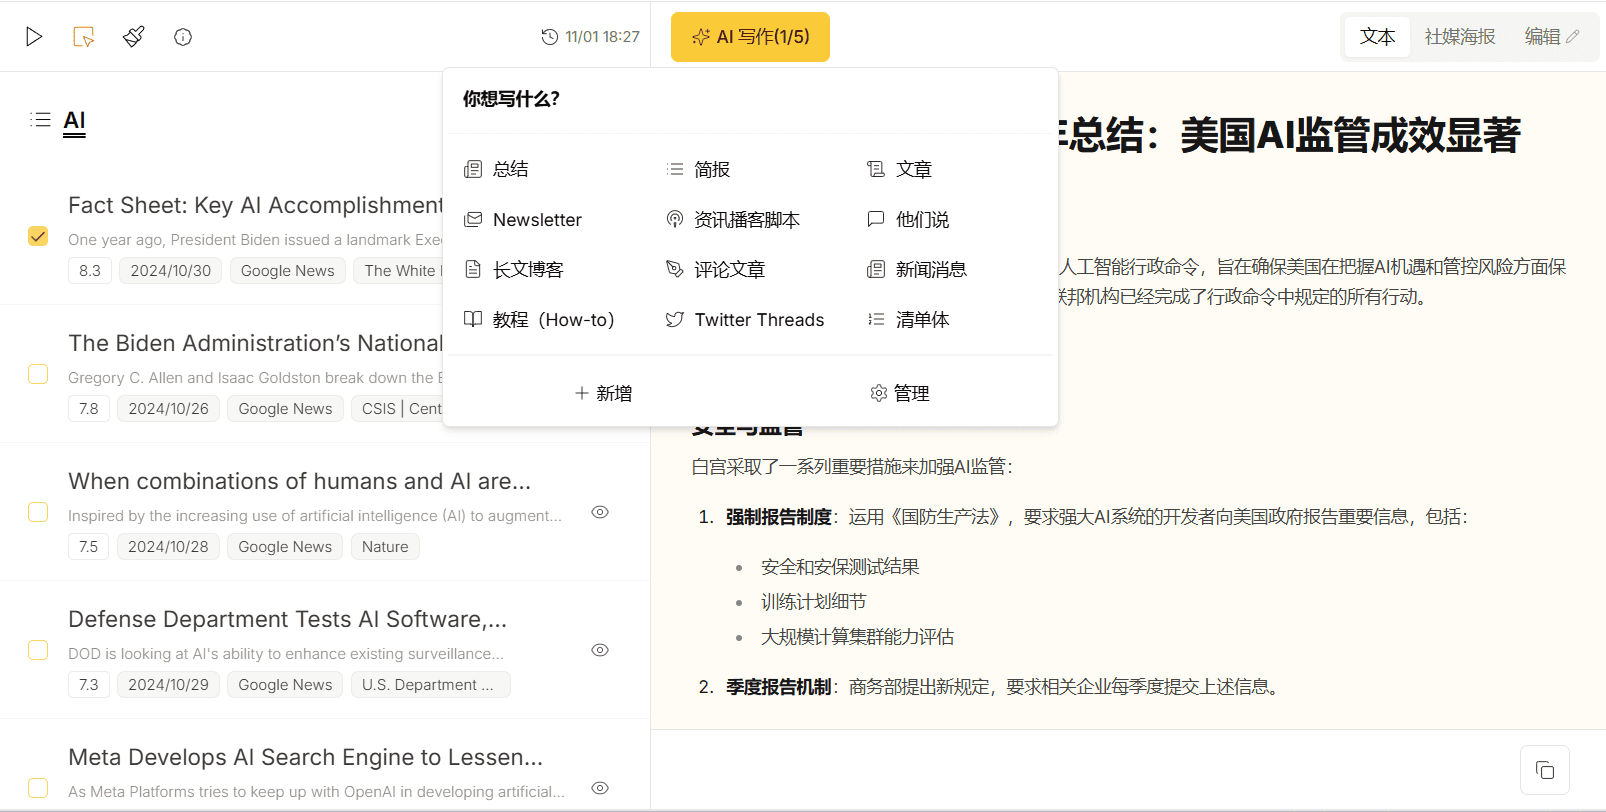Toggle eye icon for Defense Department article

point(600,650)
